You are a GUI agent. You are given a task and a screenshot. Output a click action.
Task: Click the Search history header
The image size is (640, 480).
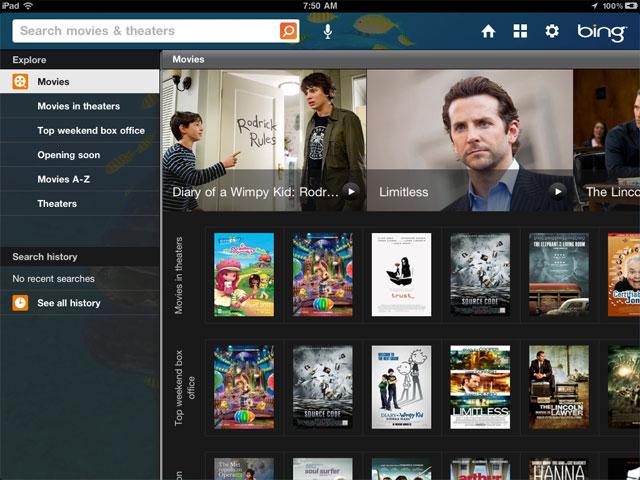[x=45, y=257]
